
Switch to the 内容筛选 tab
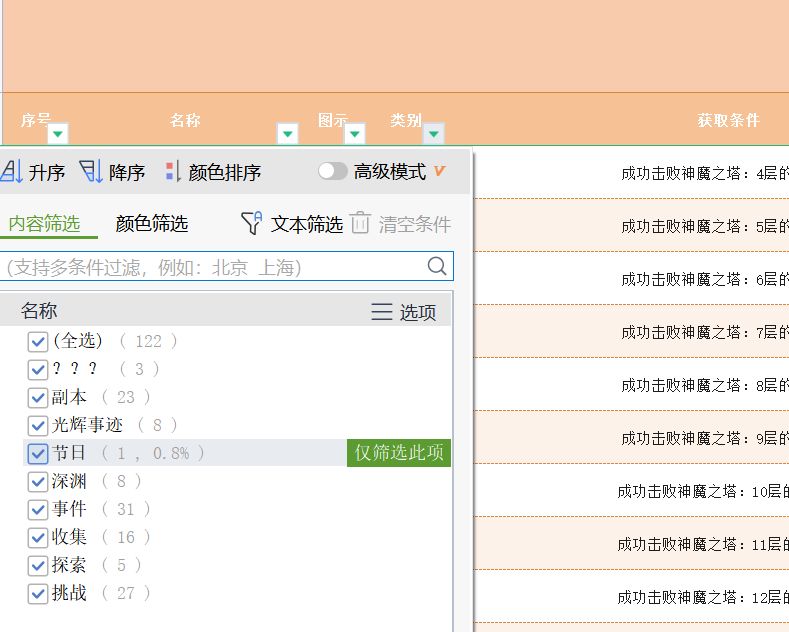tap(44, 224)
